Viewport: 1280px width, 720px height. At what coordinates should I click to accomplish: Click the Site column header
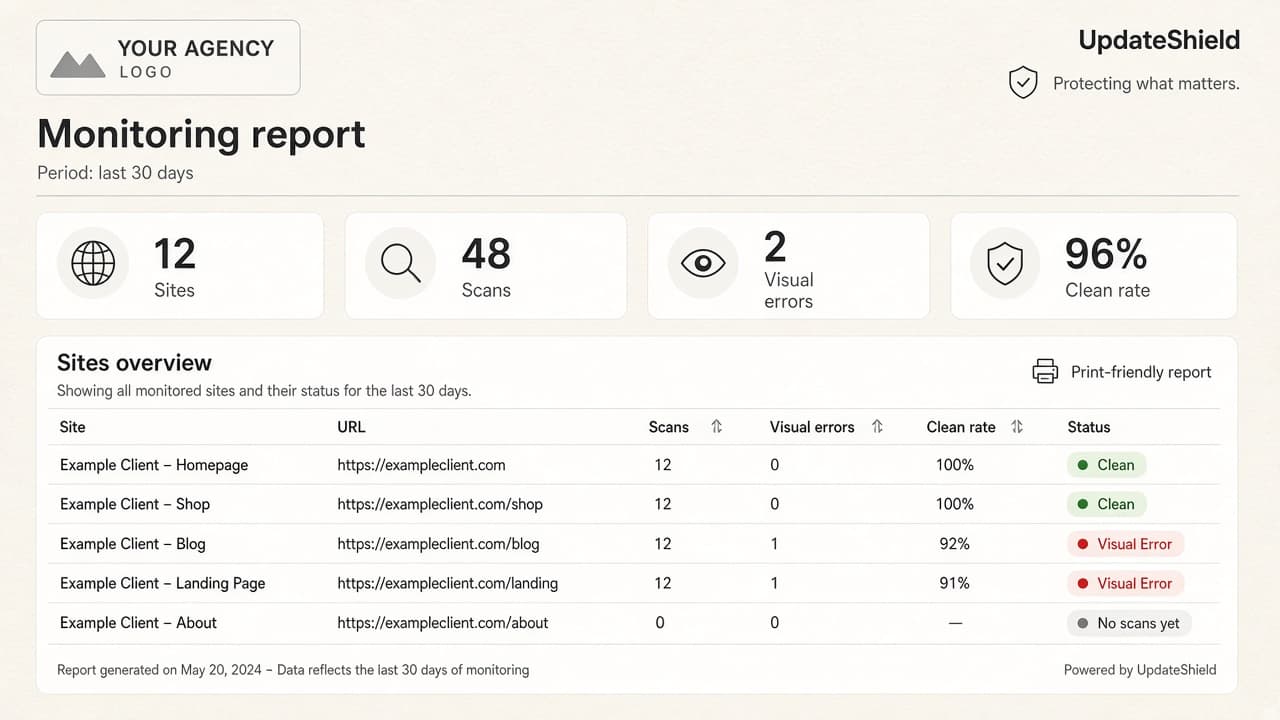pyautogui.click(x=73, y=427)
